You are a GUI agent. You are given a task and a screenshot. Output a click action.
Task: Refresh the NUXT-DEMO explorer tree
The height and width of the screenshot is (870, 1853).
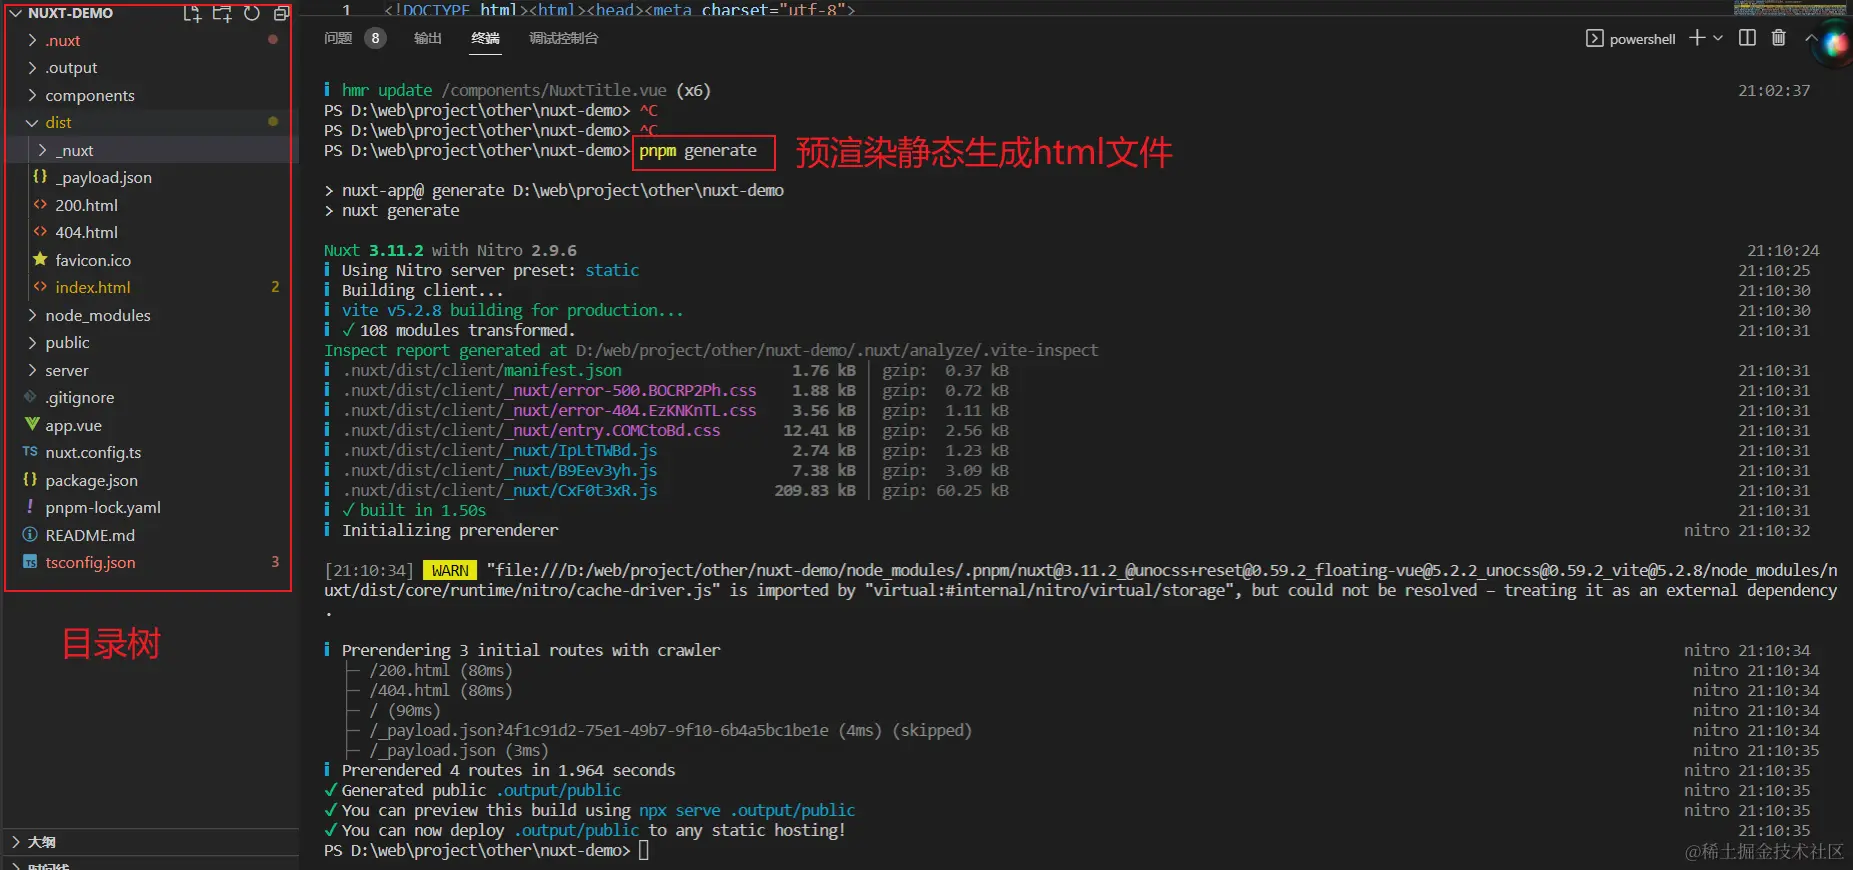[252, 13]
